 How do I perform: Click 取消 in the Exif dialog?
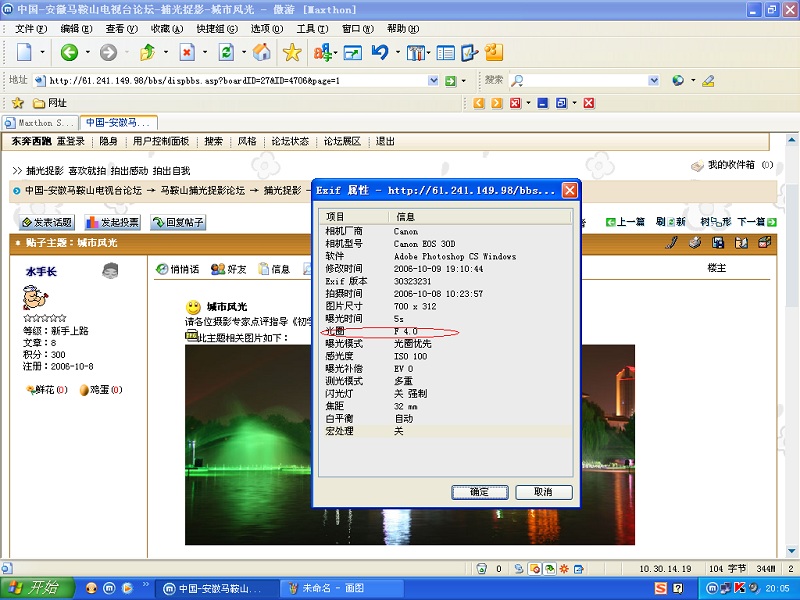tap(542, 492)
